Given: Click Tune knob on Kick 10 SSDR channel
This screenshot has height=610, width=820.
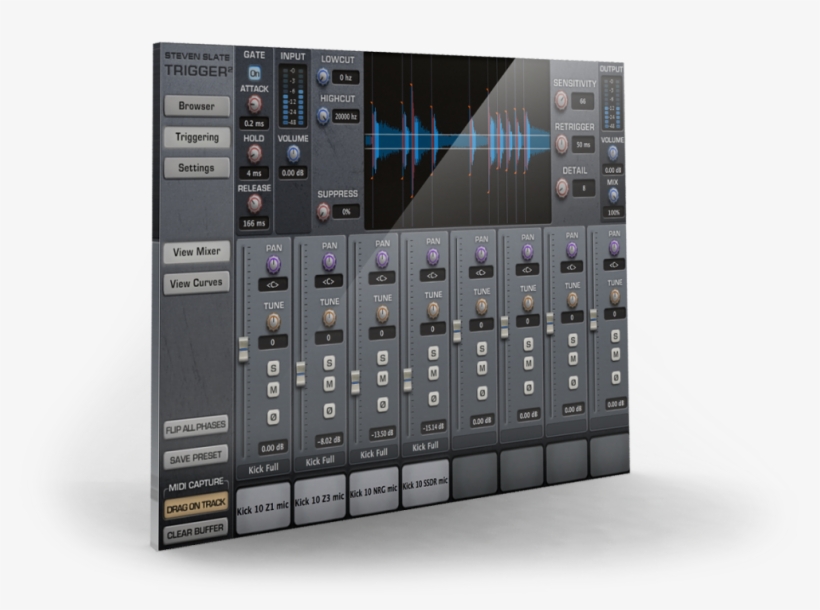Looking at the screenshot, I should pos(432,311).
